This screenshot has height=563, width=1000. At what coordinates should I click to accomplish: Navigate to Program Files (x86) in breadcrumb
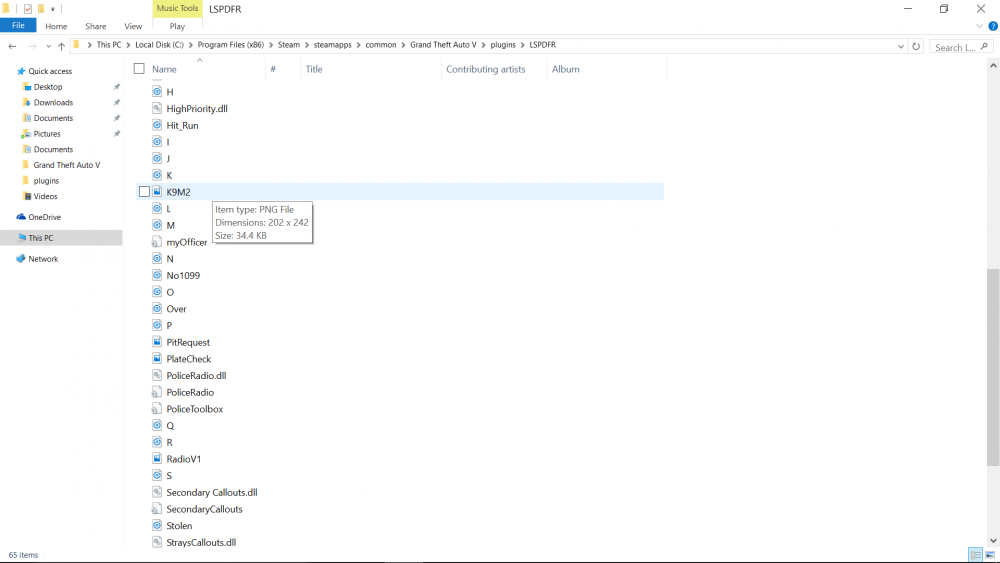click(230, 45)
